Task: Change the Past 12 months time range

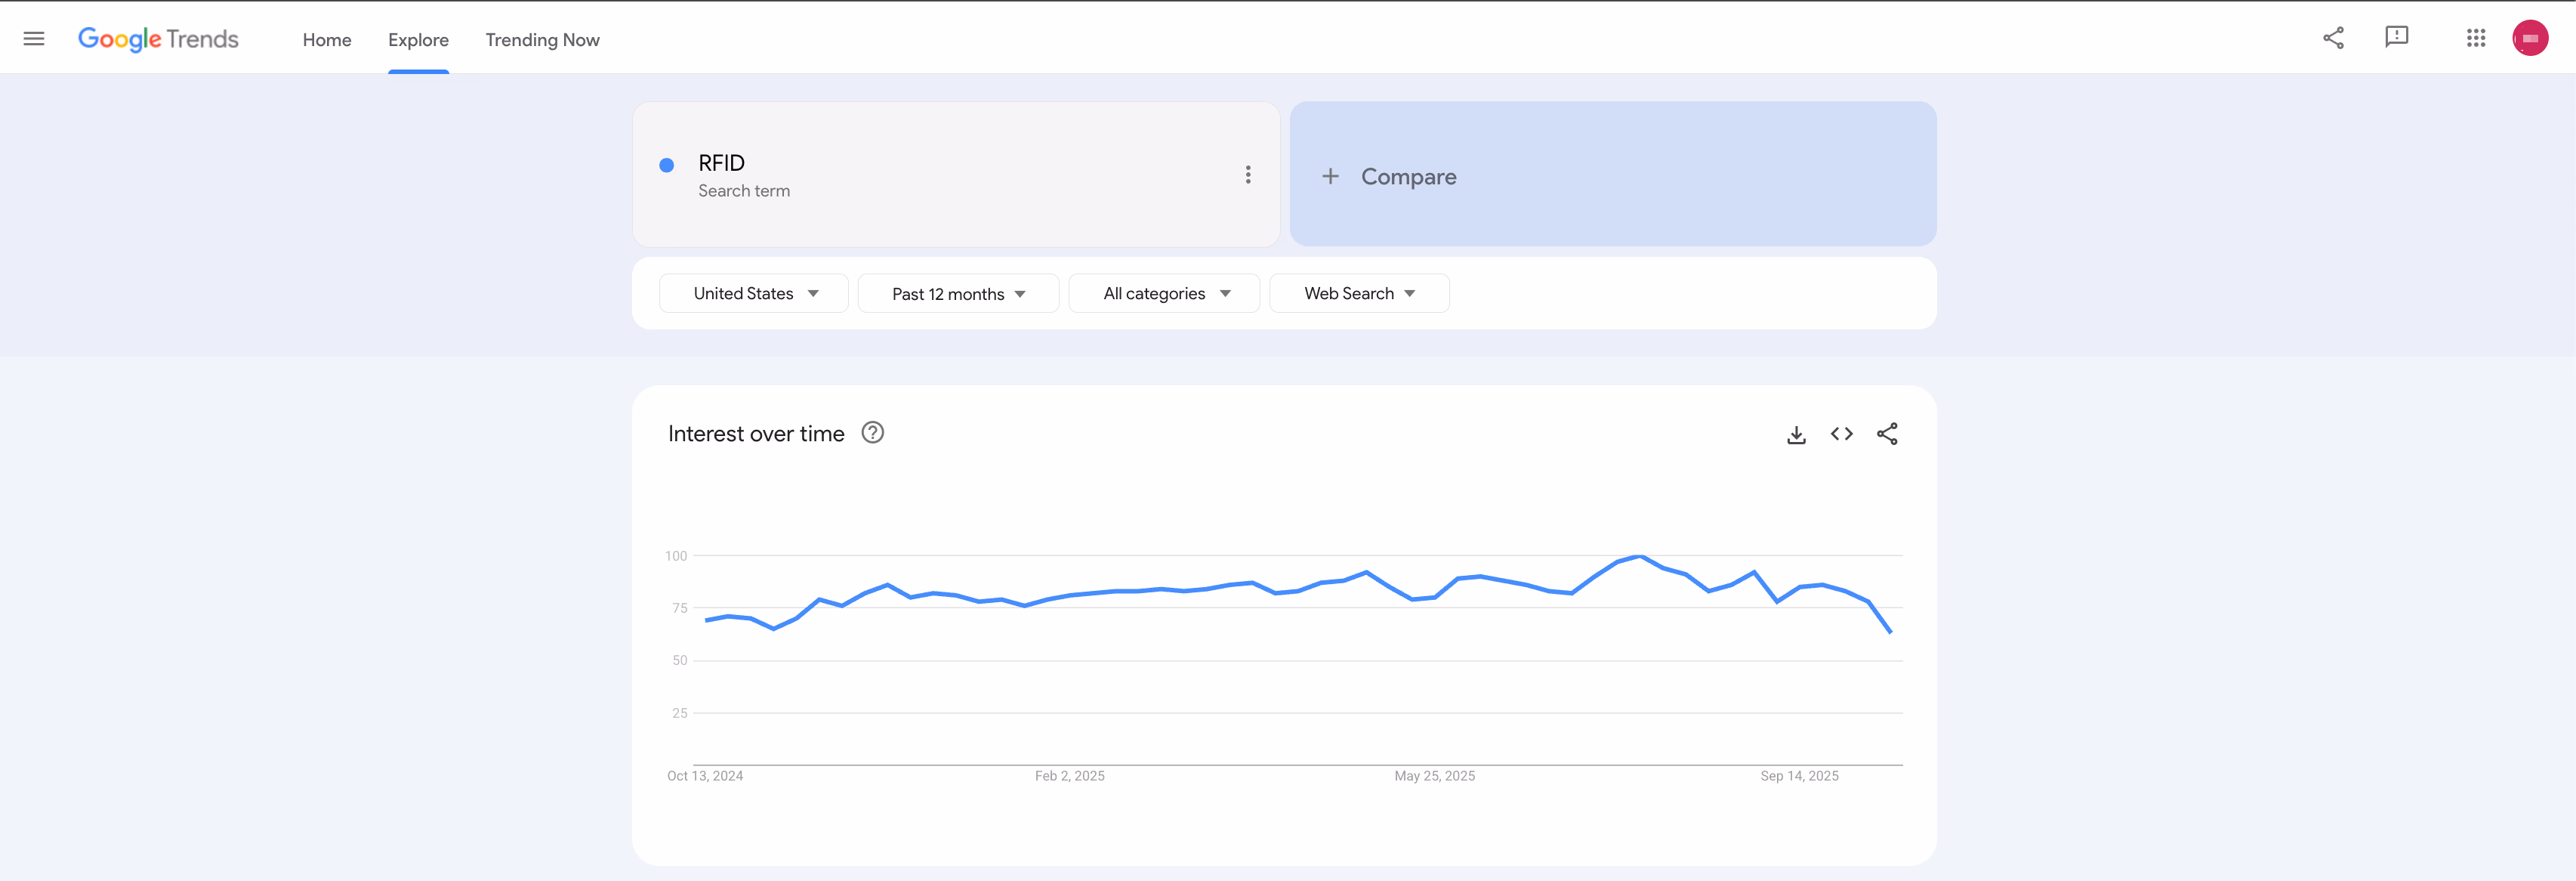Action: pyautogui.click(x=957, y=293)
